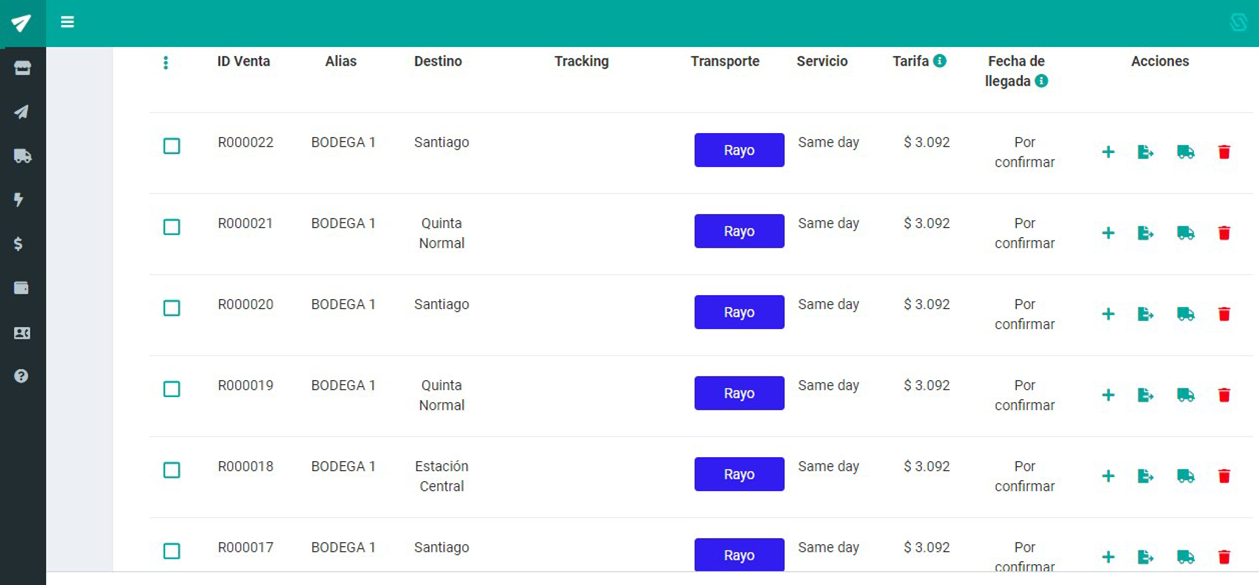
Task: Open the lightning bolt sidebar section
Action: pos(19,200)
